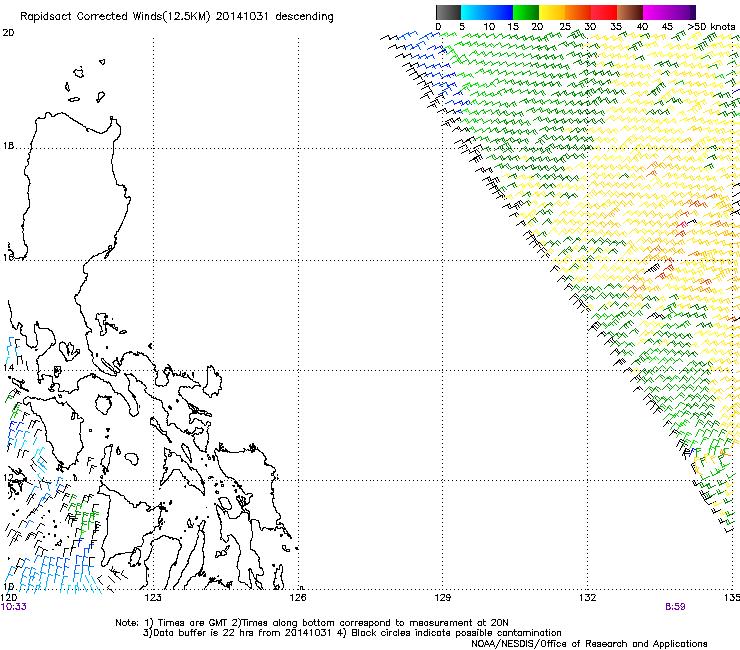The image size is (740, 650).
Task: Click the dark purple over-50-knots swatch
Action: tap(693, 12)
